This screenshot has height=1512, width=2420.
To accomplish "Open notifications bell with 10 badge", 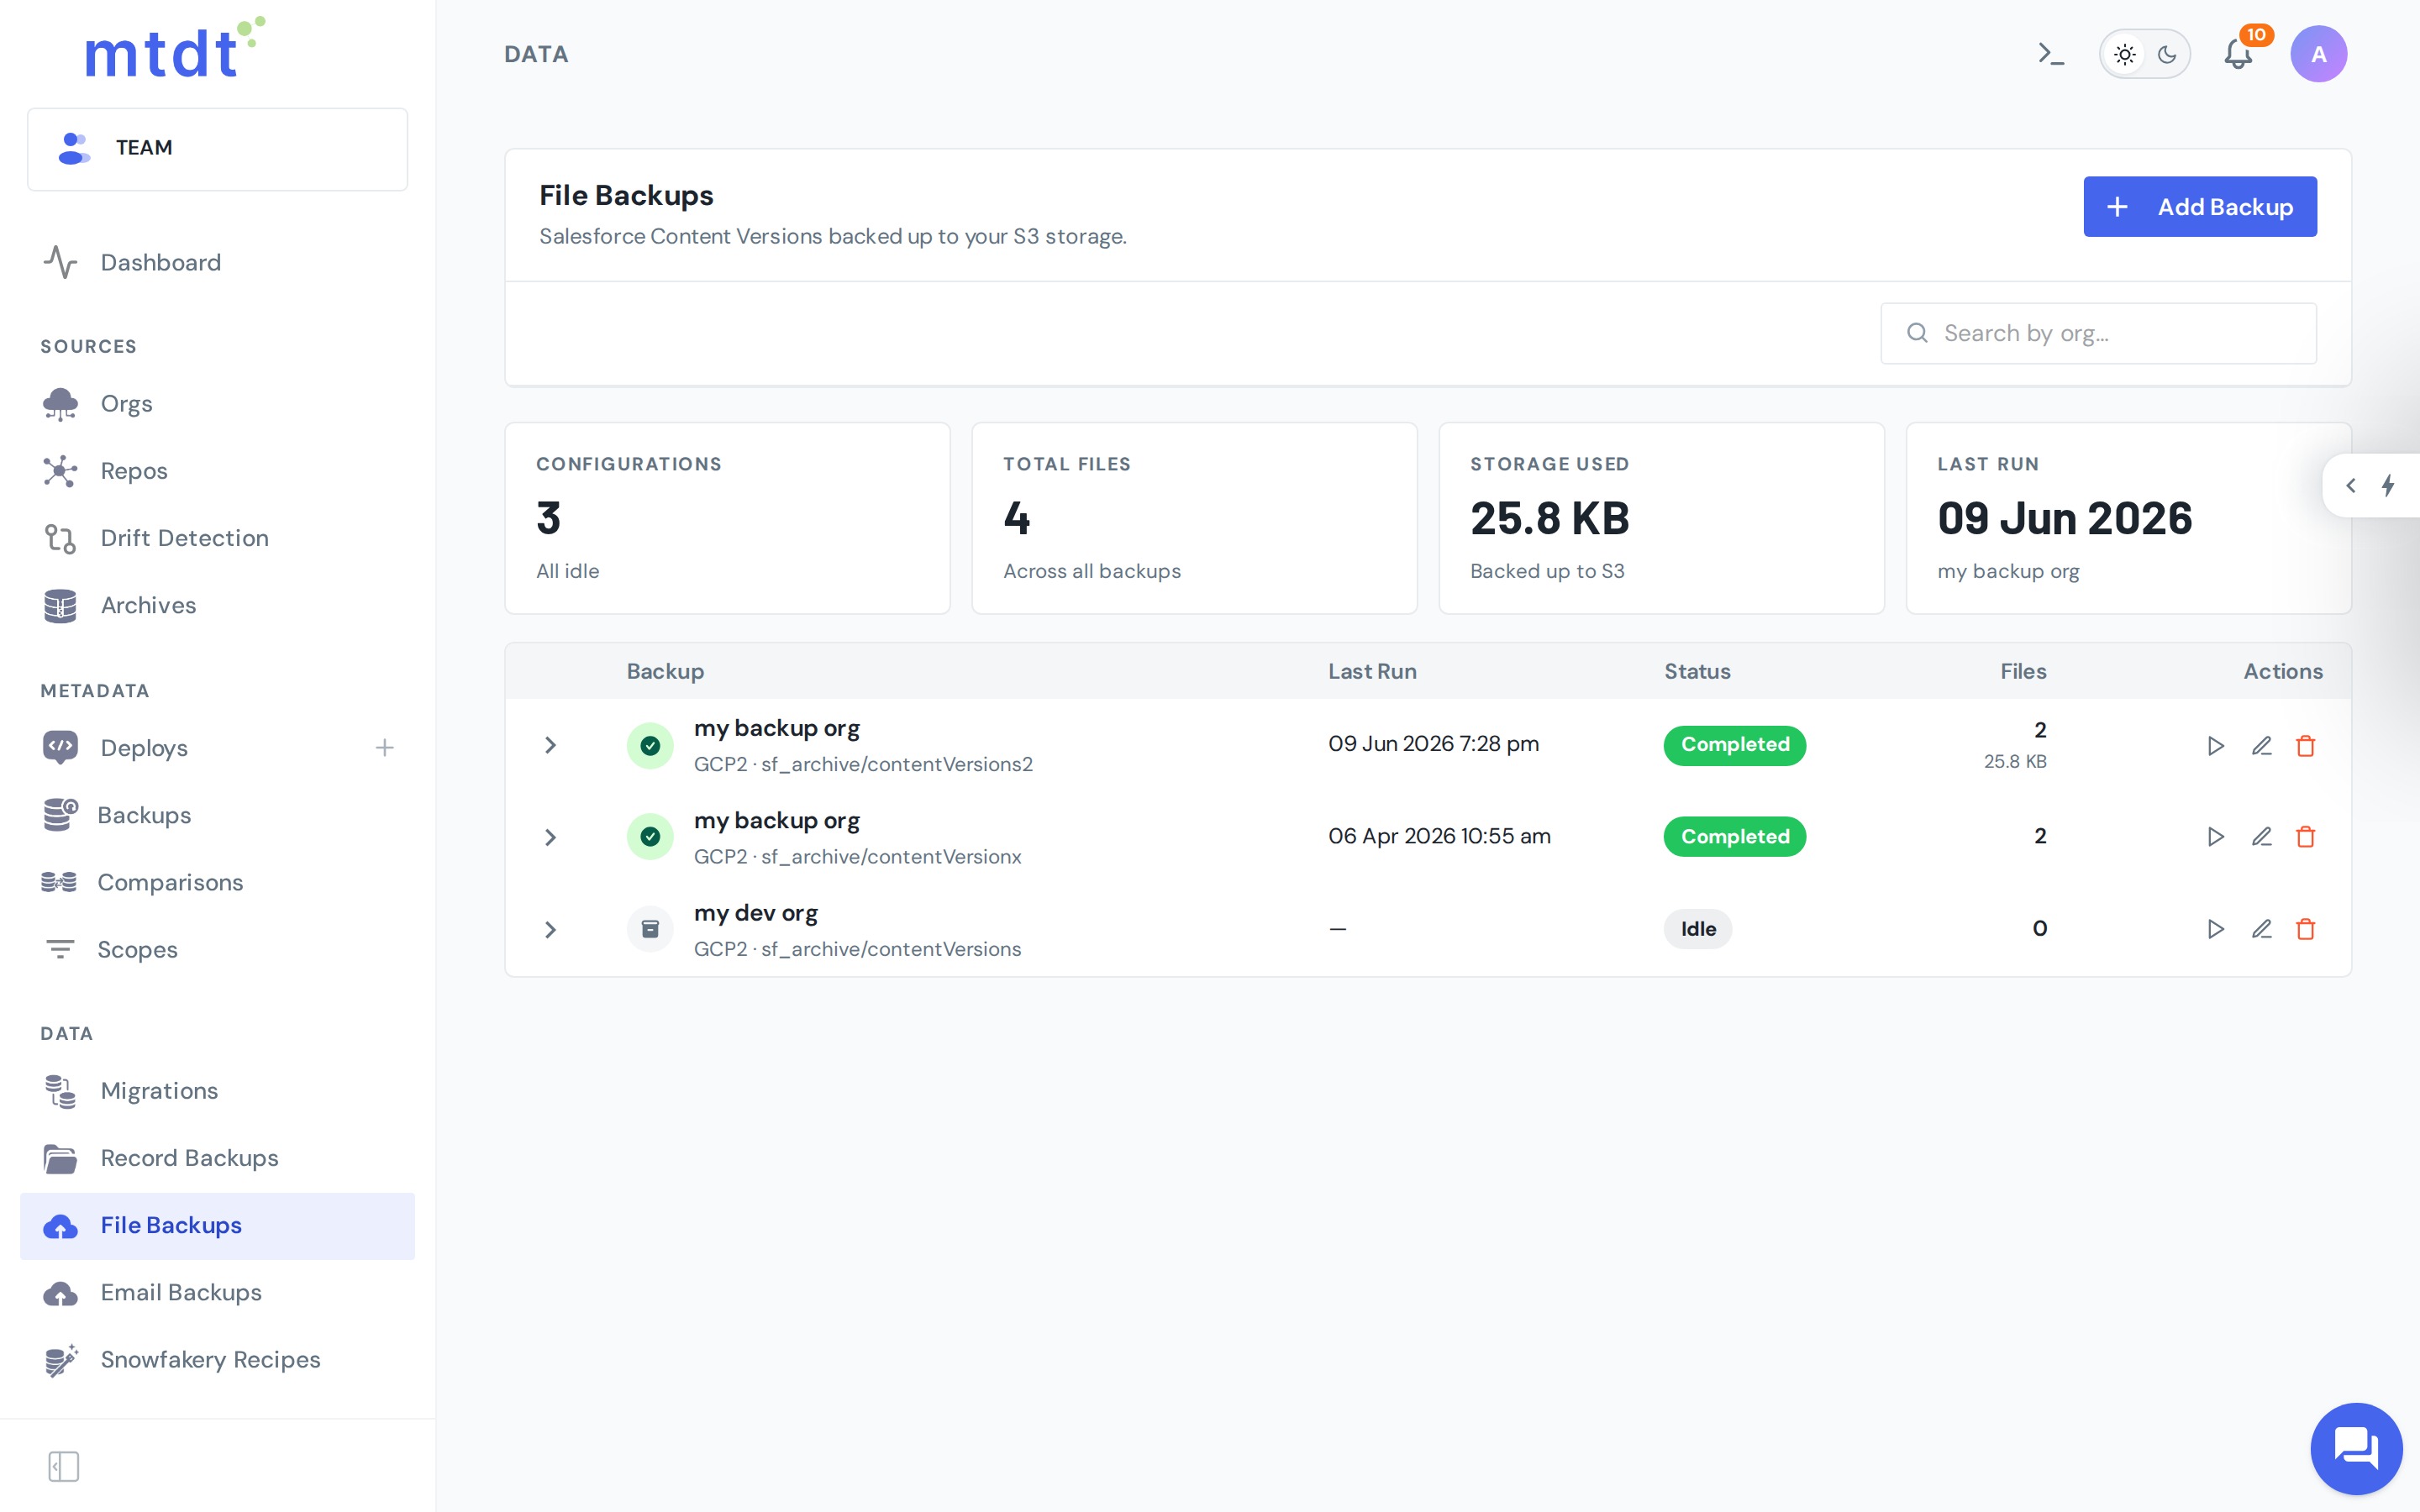I will (2238, 54).
